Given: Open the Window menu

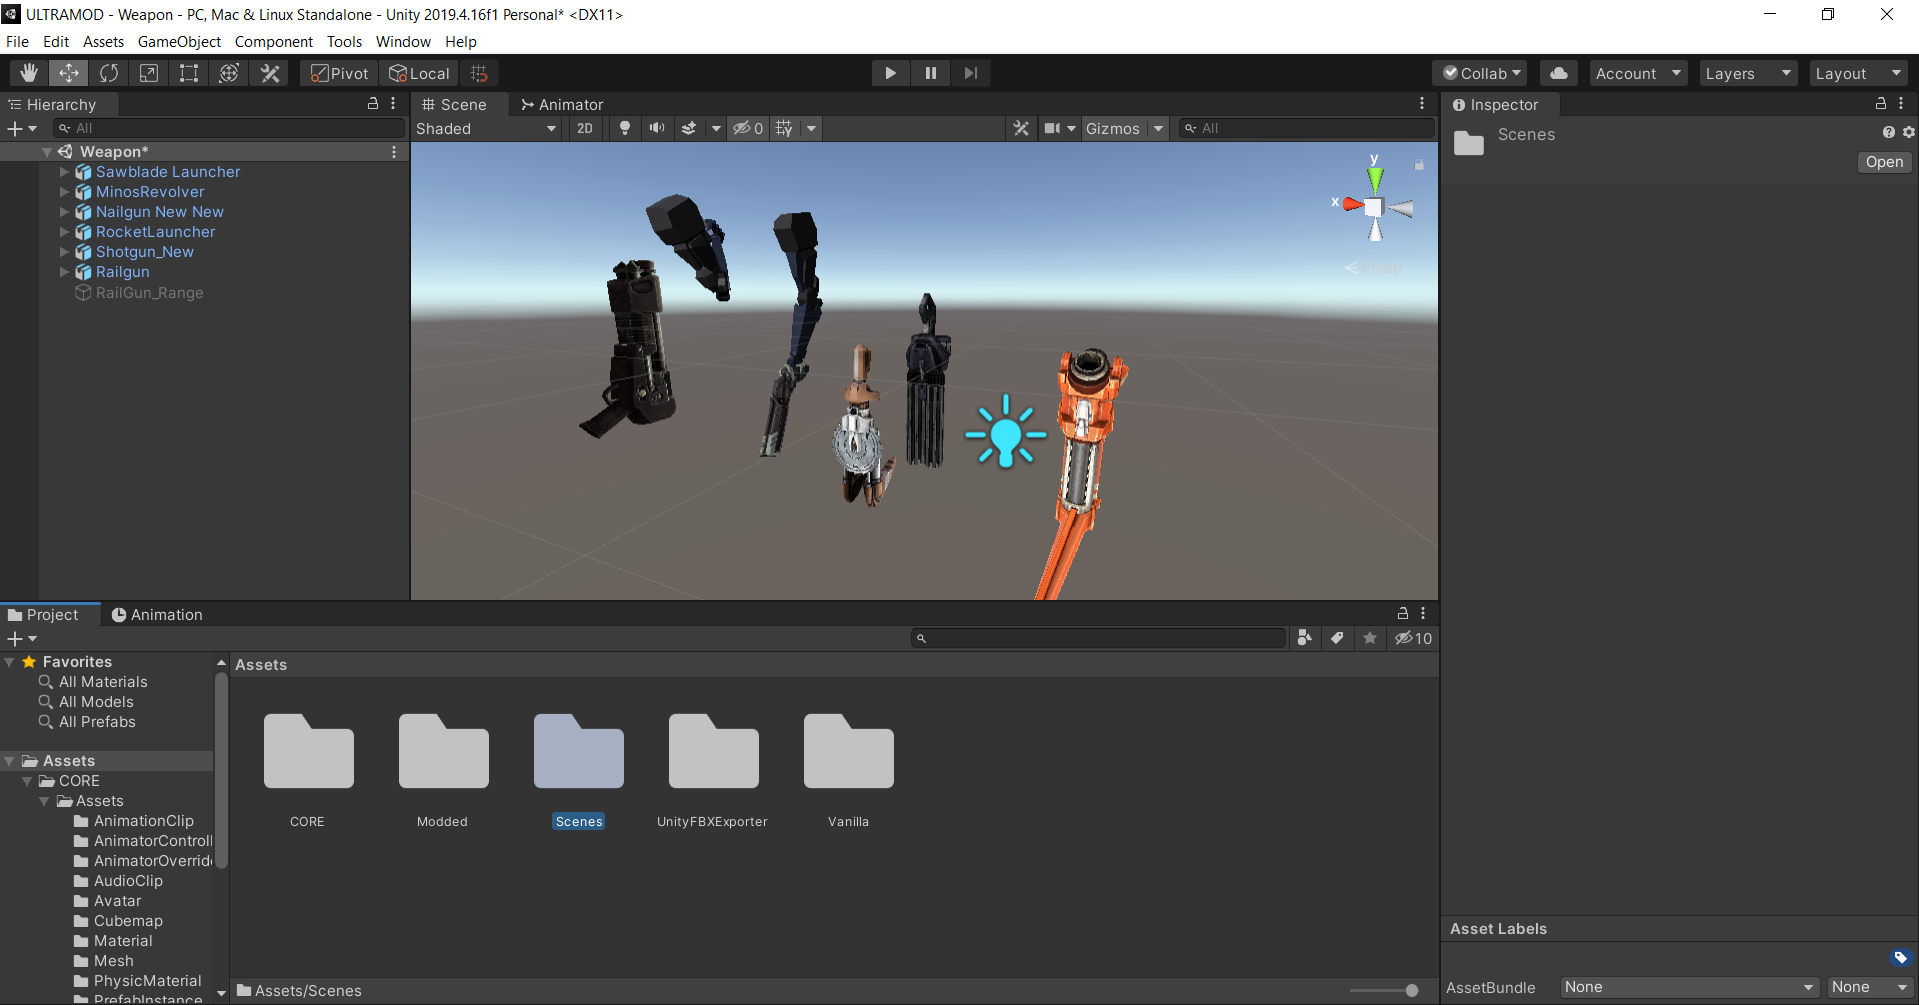Looking at the screenshot, I should coord(403,42).
